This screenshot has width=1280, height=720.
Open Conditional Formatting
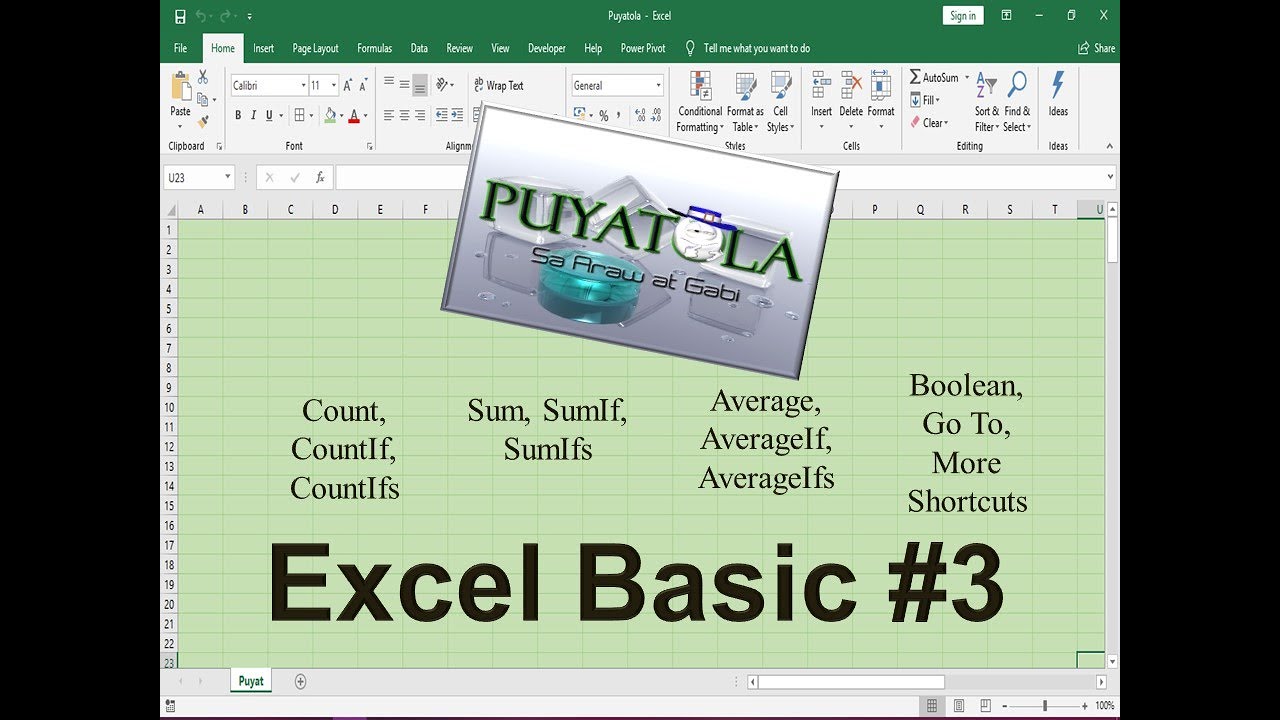pyautogui.click(x=700, y=102)
